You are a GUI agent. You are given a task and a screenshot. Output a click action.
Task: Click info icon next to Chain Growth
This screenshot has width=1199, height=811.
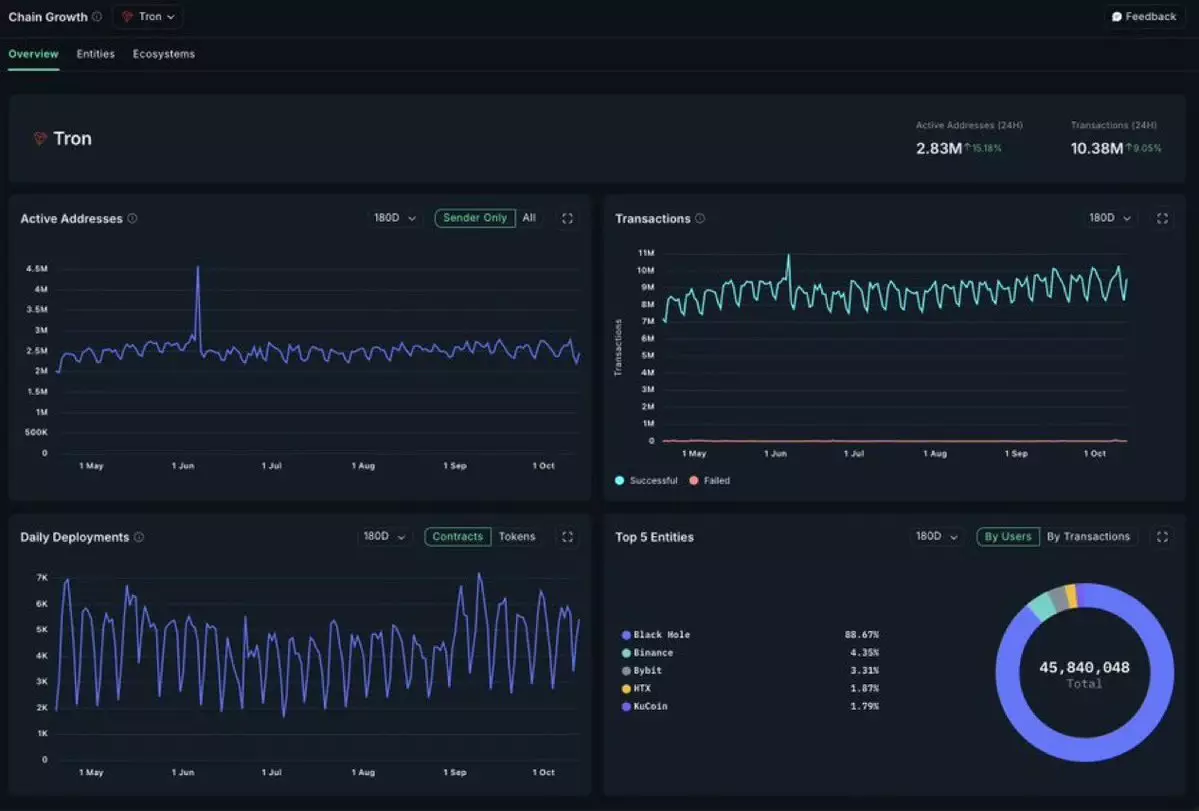(97, 17)
